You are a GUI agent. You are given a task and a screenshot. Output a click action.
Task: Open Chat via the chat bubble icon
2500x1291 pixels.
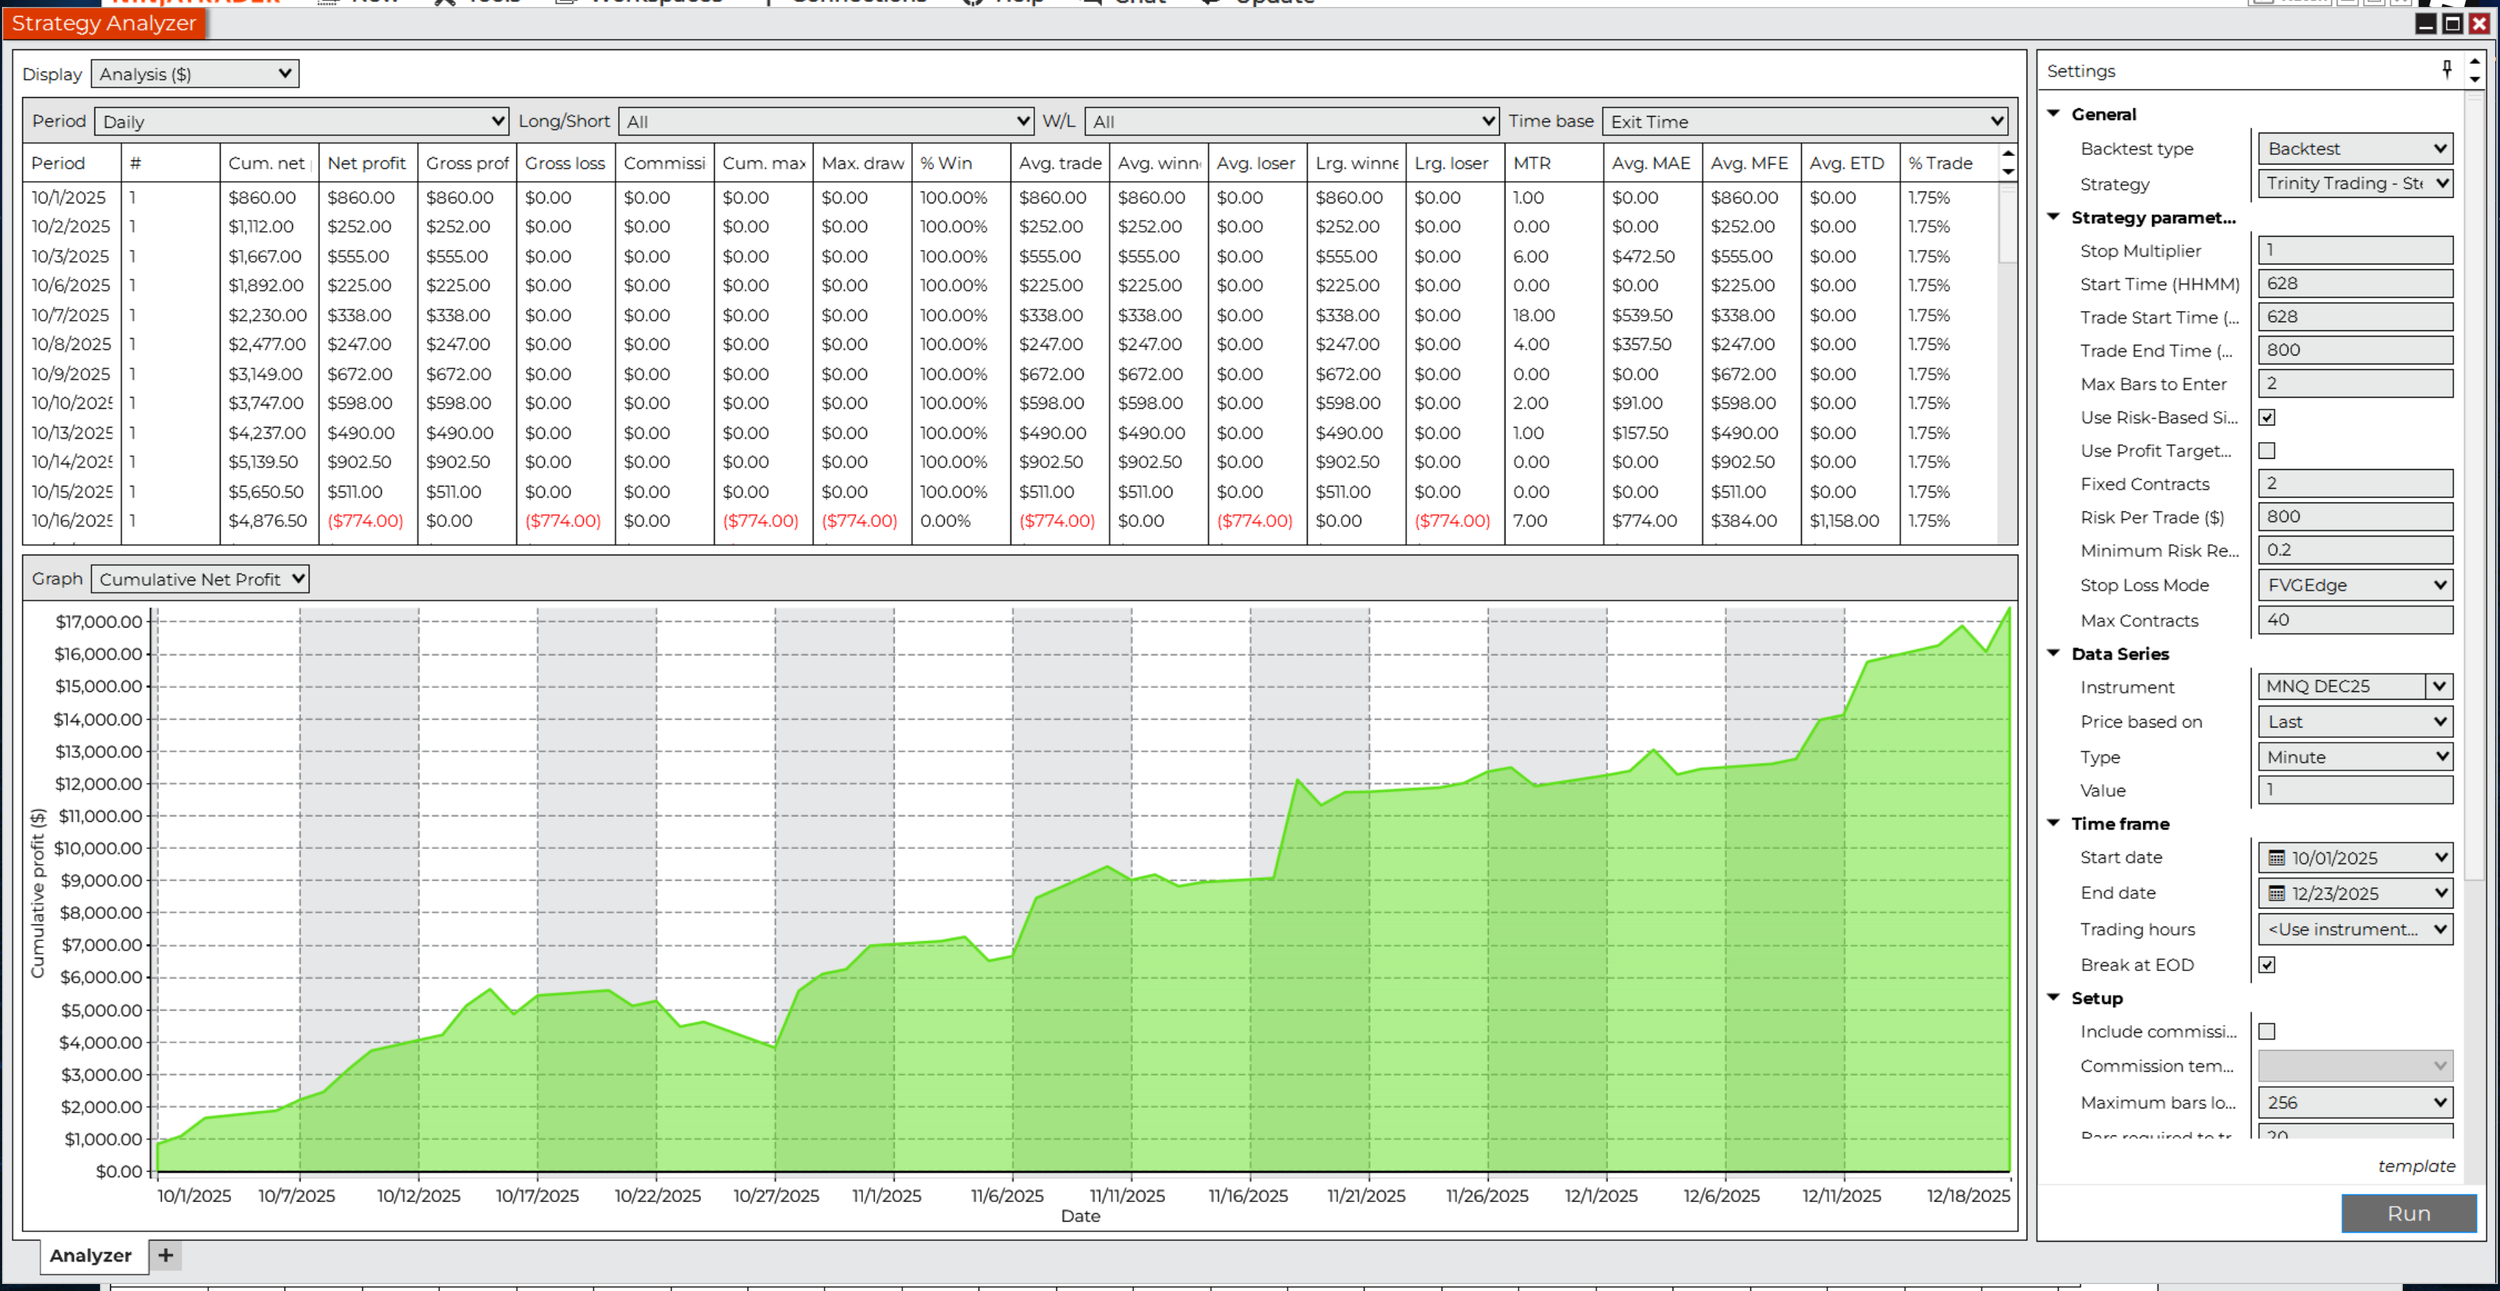[1090, 3]
